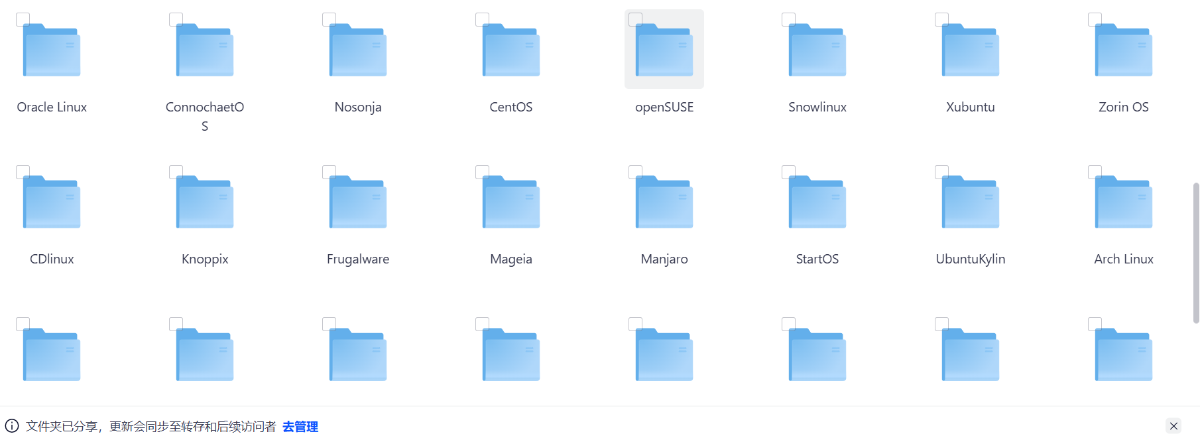Click the Oracle Linux folder name
1200x436 pixels.
[52, 107]
